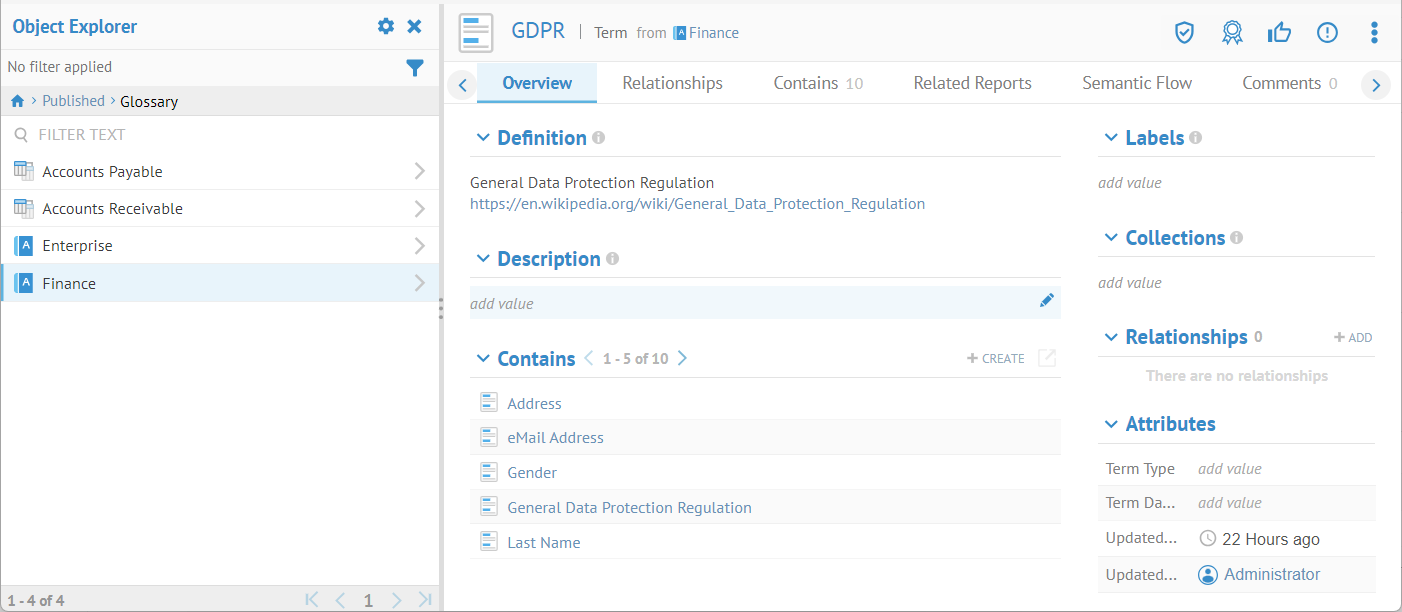Screen dimensions: 1402x612
Task: Open the three-dot more actions menu
Action: click(x=1374, y=33)
